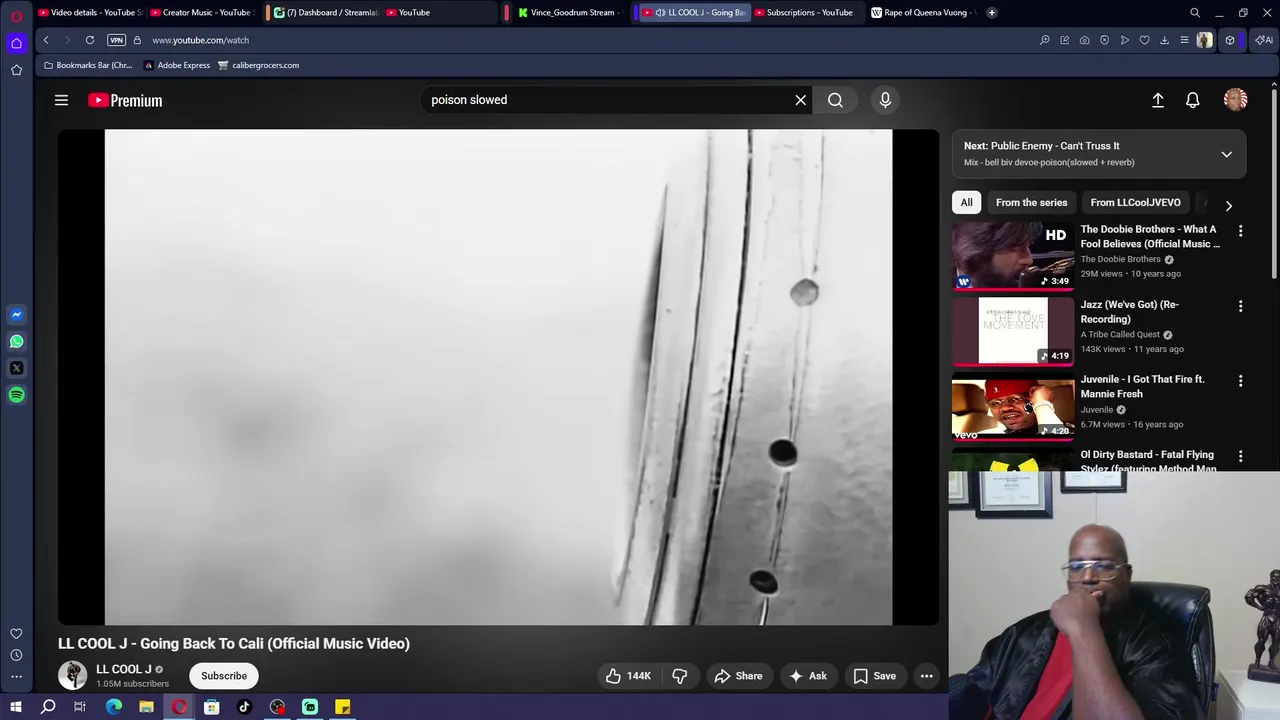The width and height of the screenshot is (1280, 720).
Task: Open the snapshot camera icon in toolbar
Action: [x=1084, y=40]
